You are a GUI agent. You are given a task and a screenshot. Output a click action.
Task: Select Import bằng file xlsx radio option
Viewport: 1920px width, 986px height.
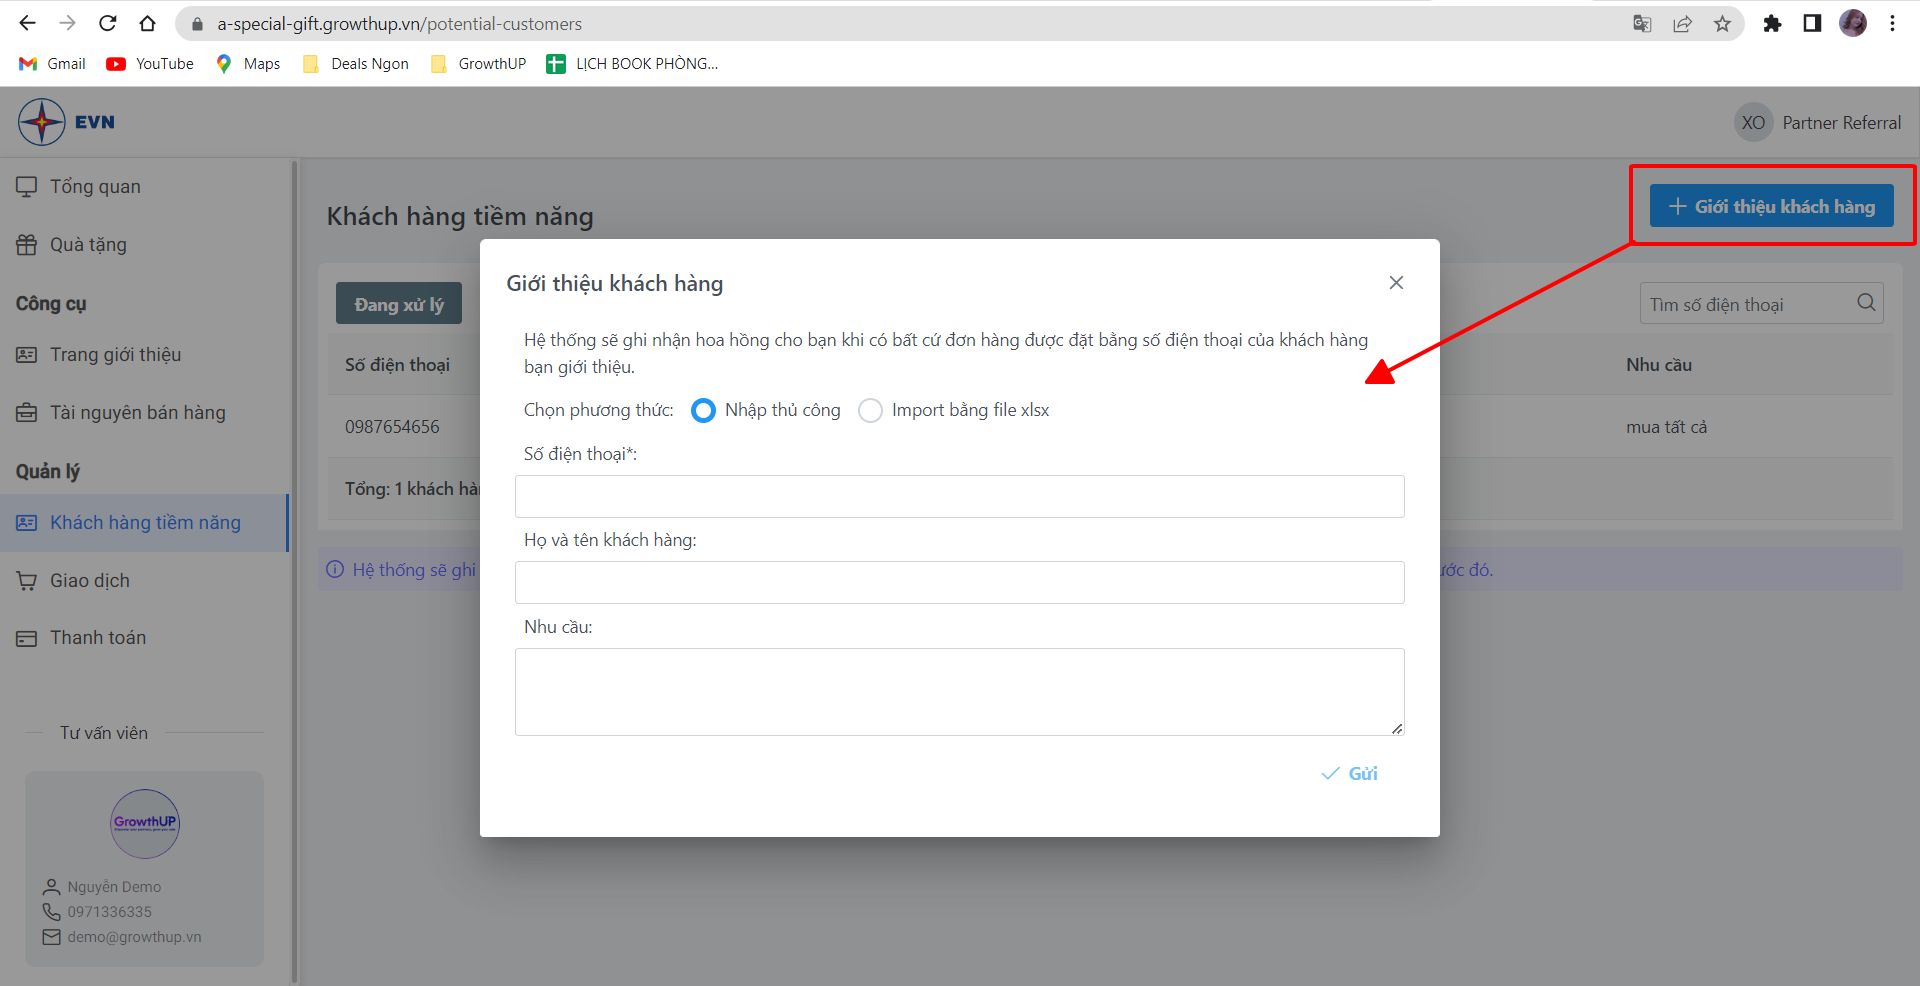871,411
